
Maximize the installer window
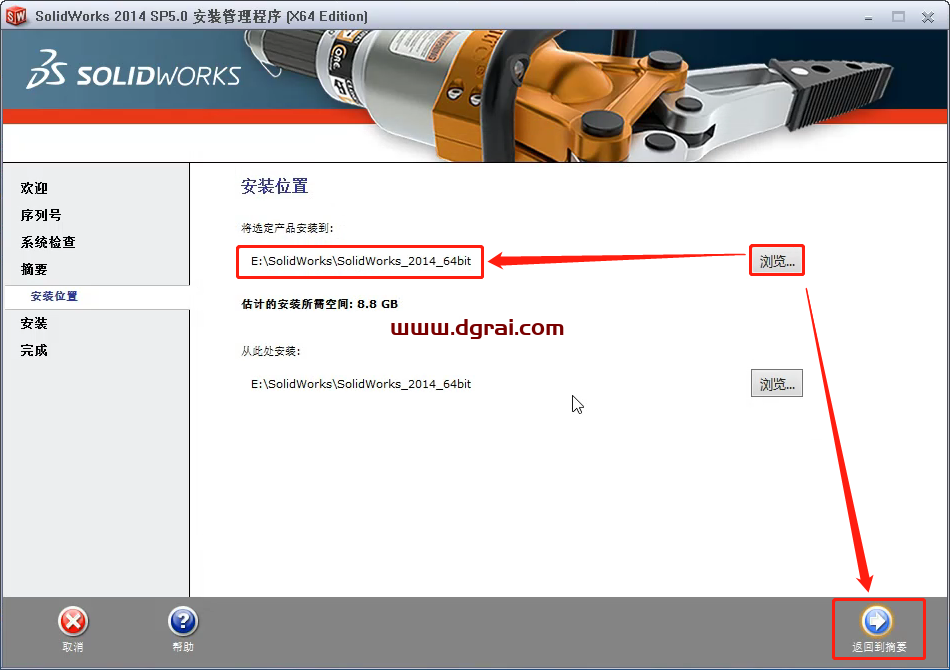click(x=899, y=17)
